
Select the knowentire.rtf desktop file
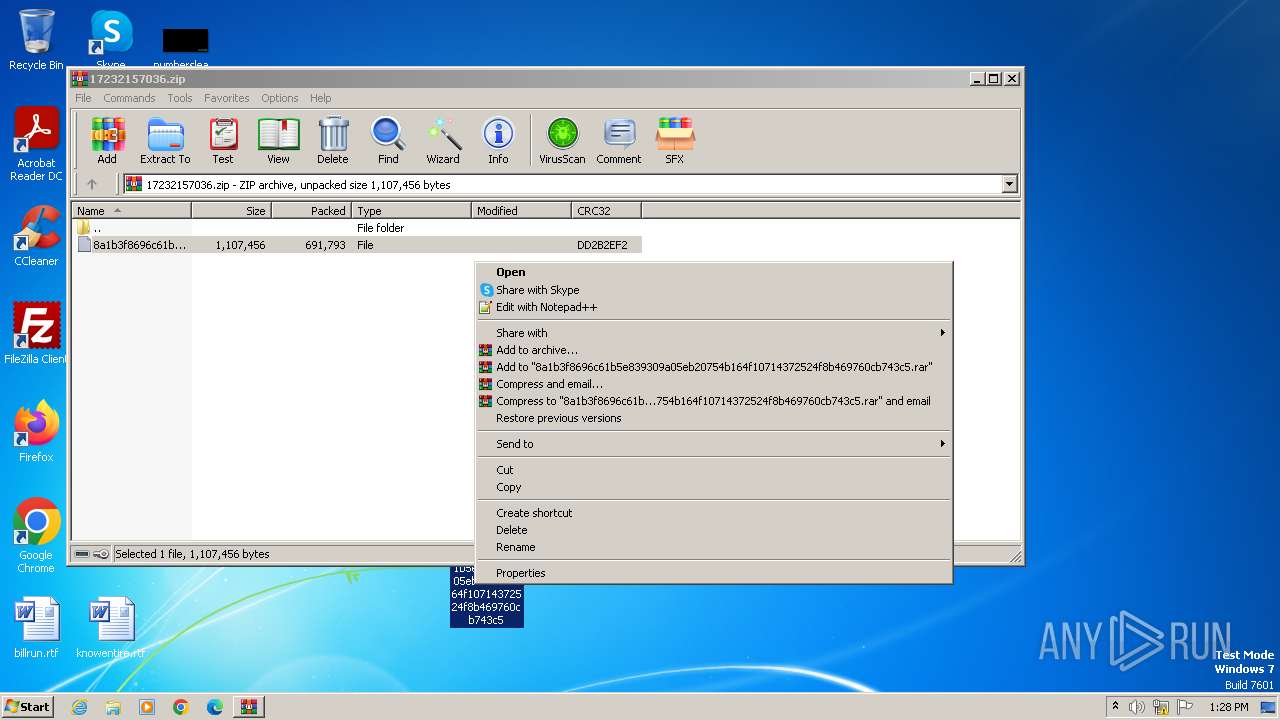[x=111, y=628]
